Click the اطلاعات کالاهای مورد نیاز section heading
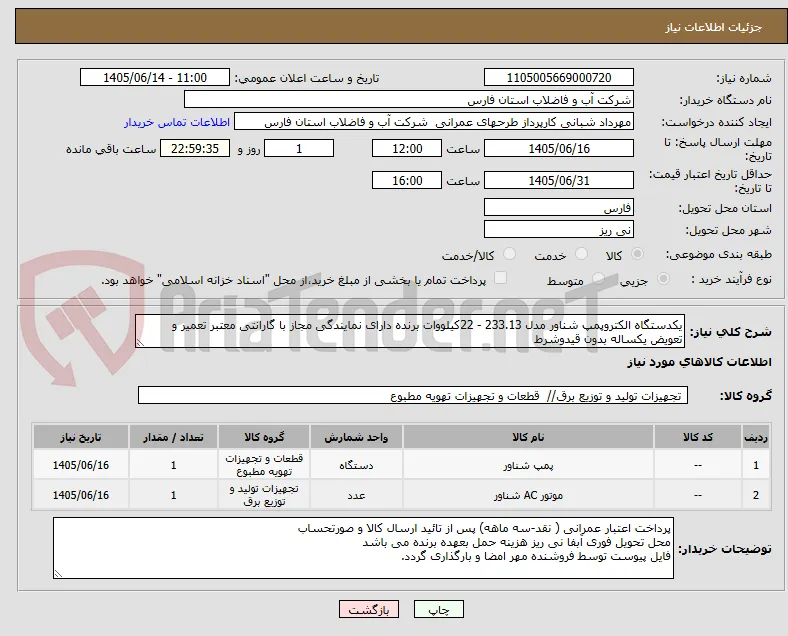The height and width of the screenshot is (636, 788). tap(699, 362)
